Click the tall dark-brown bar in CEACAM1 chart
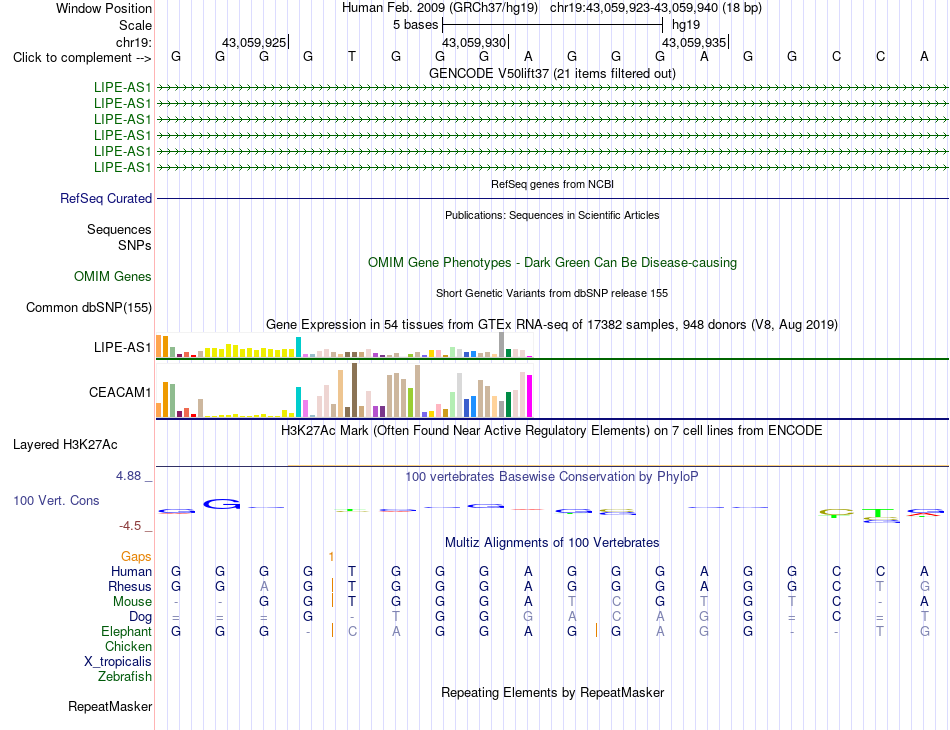The height and width of the screenshot is (730, 950). point(354,390)
